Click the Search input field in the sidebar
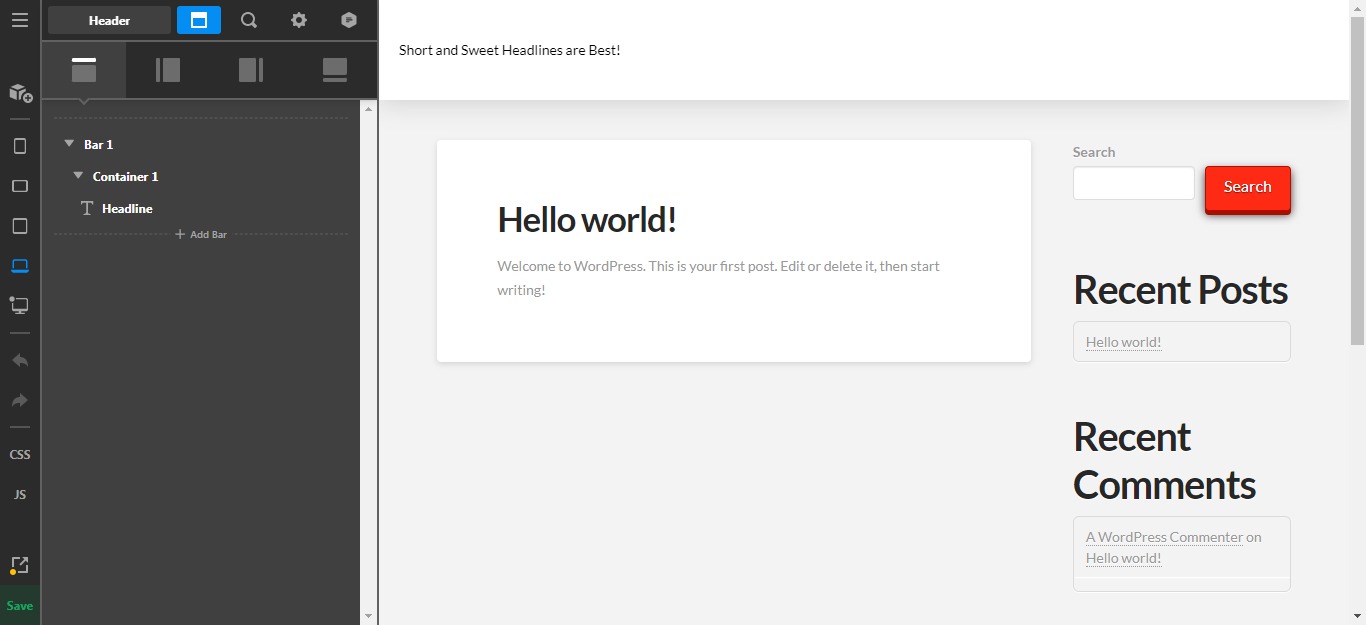The image size is (1366, 625). 1133,183
